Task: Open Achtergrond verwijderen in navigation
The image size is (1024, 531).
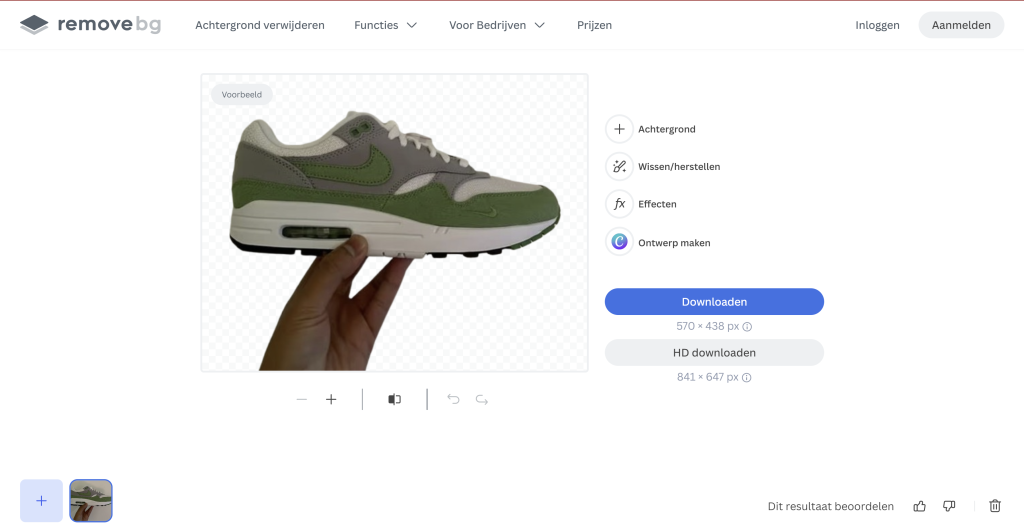Action: coord(260,25)
